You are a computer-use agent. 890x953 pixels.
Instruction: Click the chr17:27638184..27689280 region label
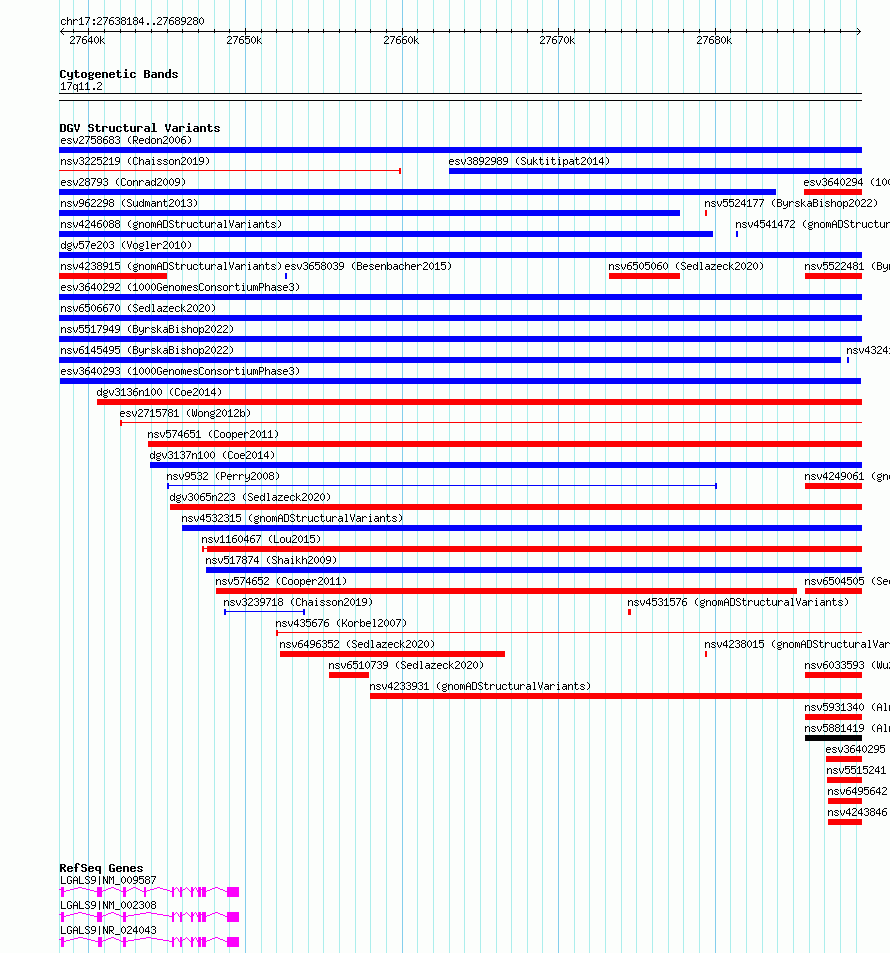[x=132, y=21]
